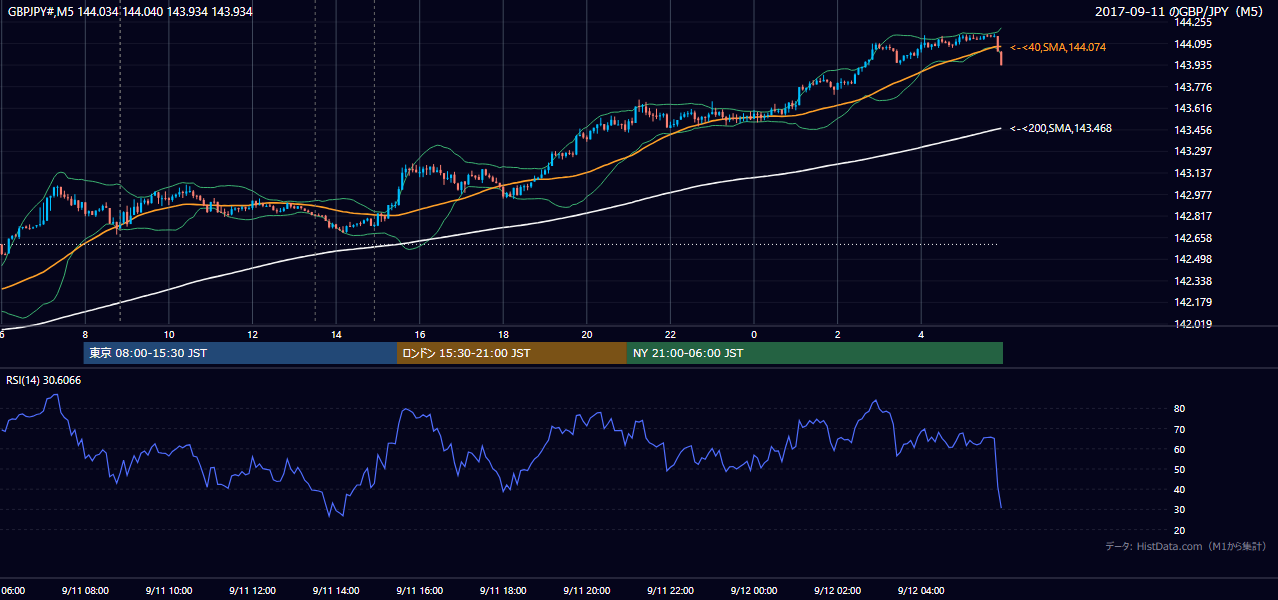Image resolution: width=1278 pixels, height=600 pixels.
Task: Click hour tick 16 on main chart axis
Action: [420, 334]
